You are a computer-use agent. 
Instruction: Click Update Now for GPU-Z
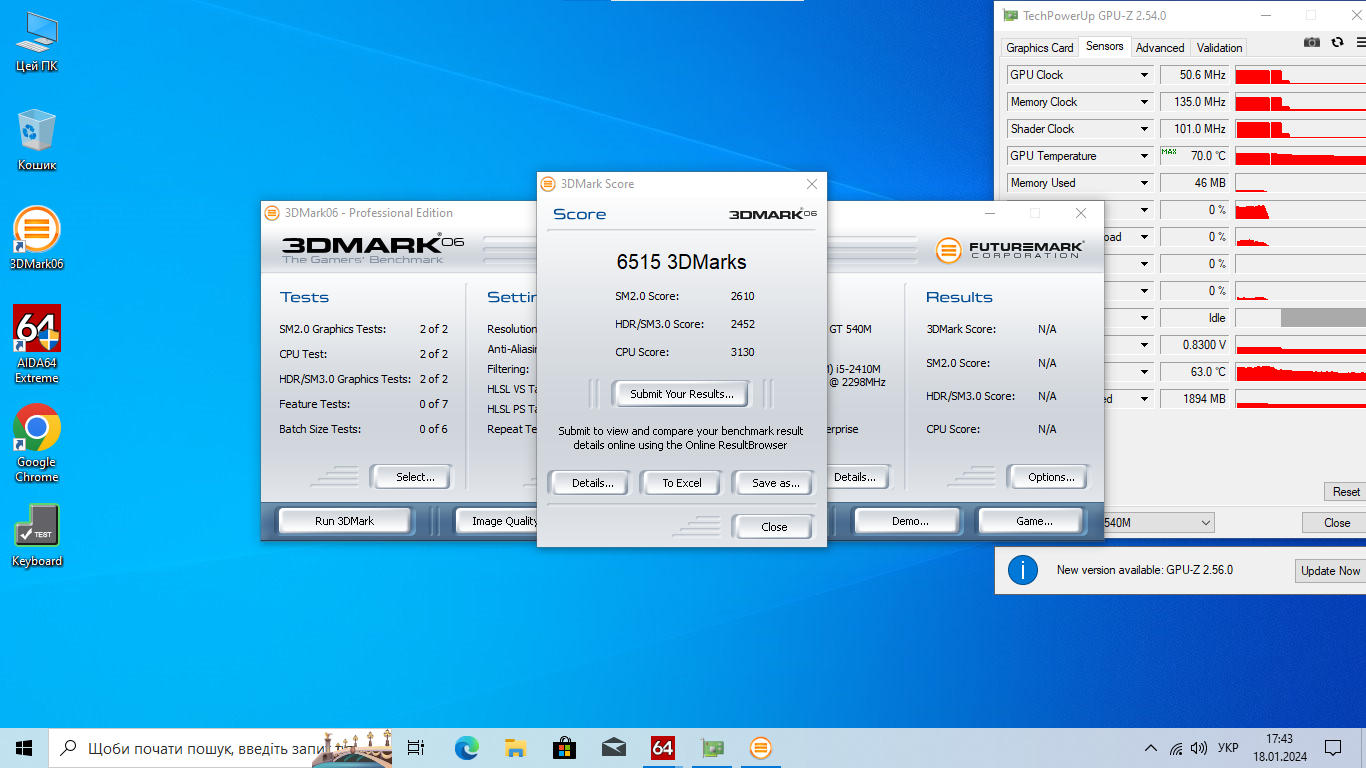[x=1330, y=571]
